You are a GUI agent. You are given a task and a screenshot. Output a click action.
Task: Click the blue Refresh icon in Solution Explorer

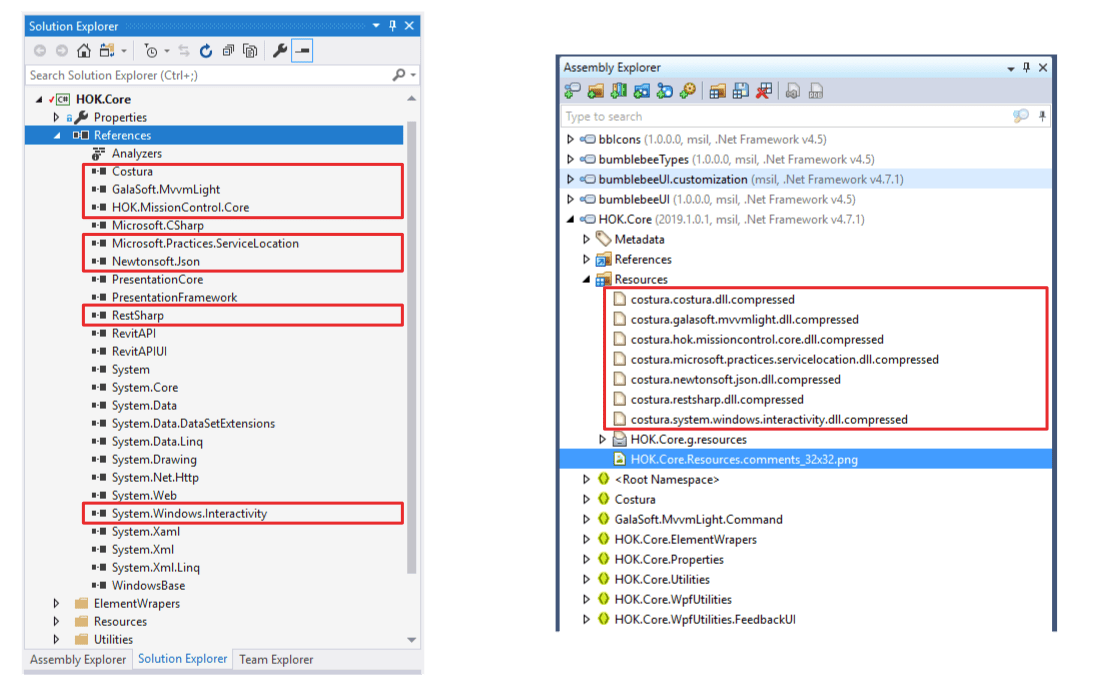point(206,51)
